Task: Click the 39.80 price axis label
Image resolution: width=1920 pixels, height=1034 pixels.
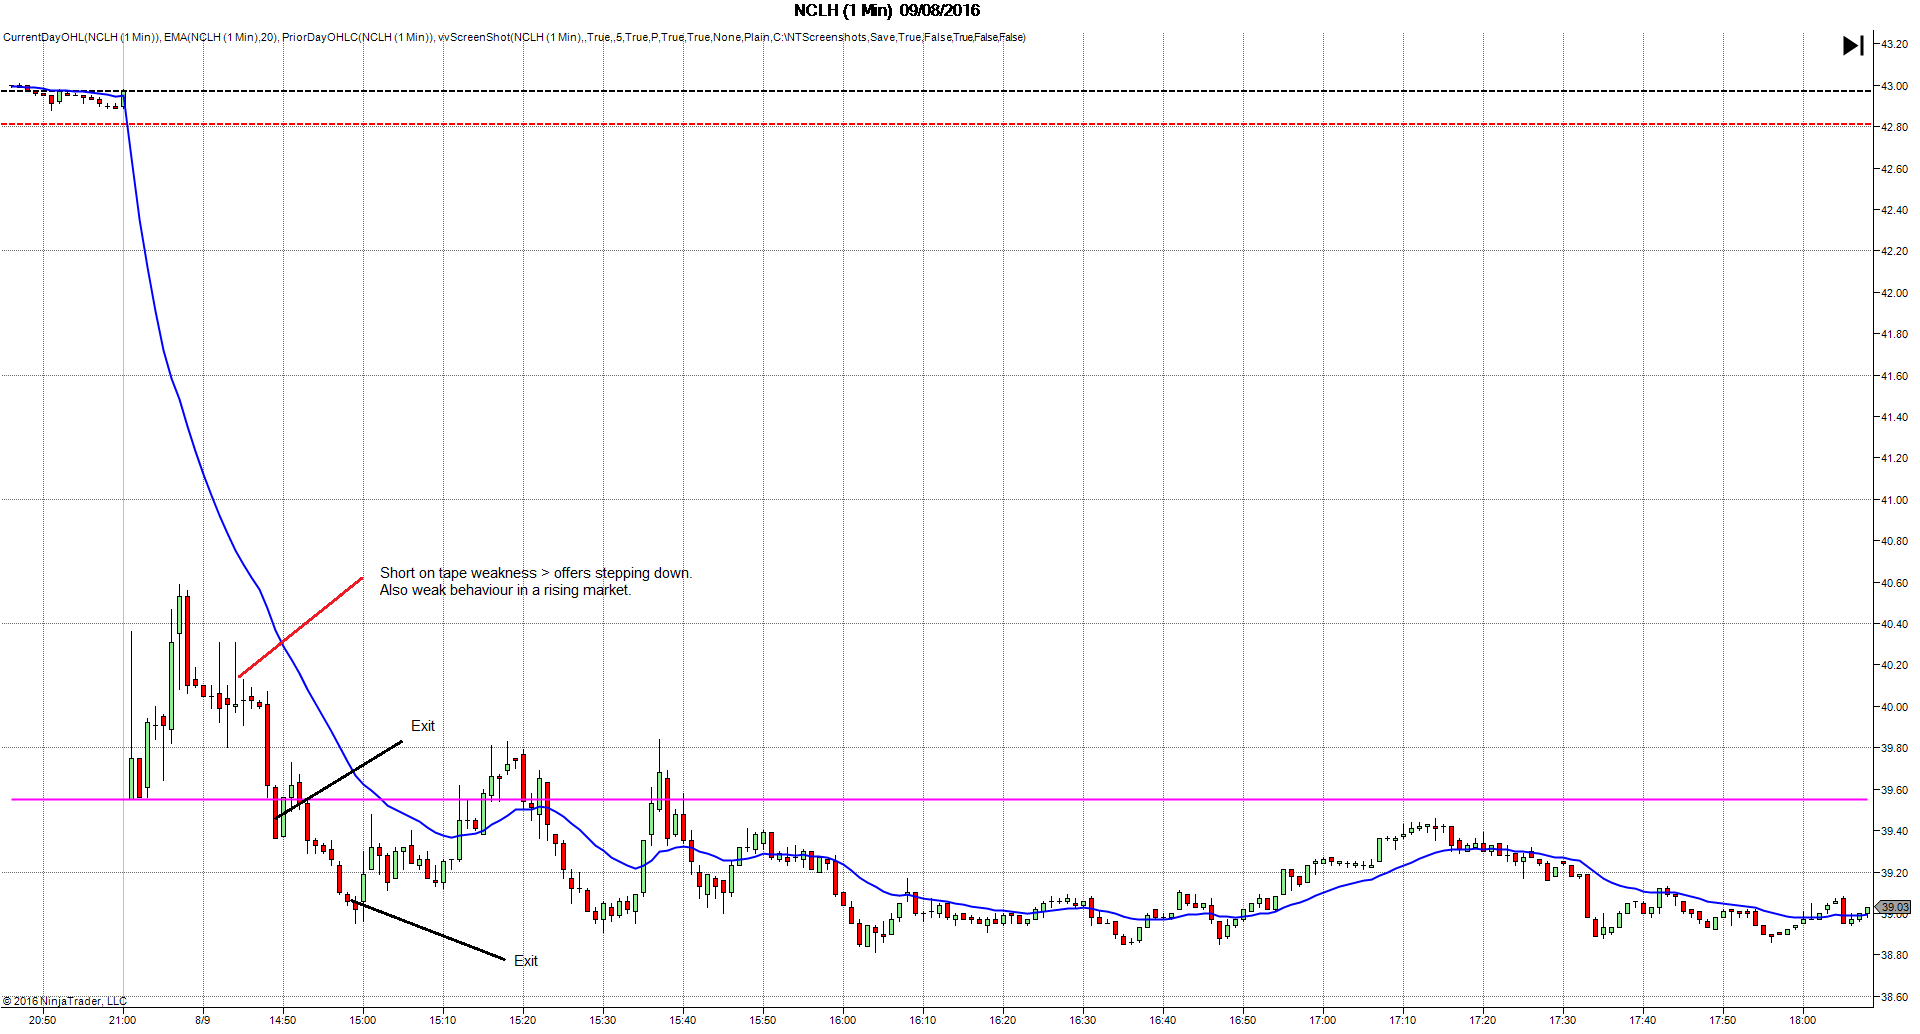Action: coord(1894,748)
